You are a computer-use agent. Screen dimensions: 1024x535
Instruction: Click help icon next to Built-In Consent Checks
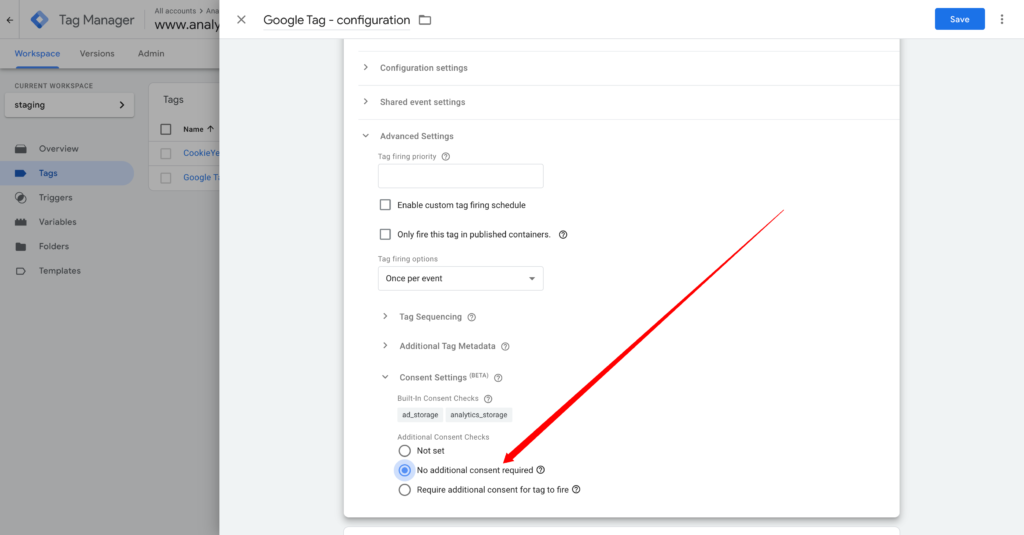tap(488, 398)
